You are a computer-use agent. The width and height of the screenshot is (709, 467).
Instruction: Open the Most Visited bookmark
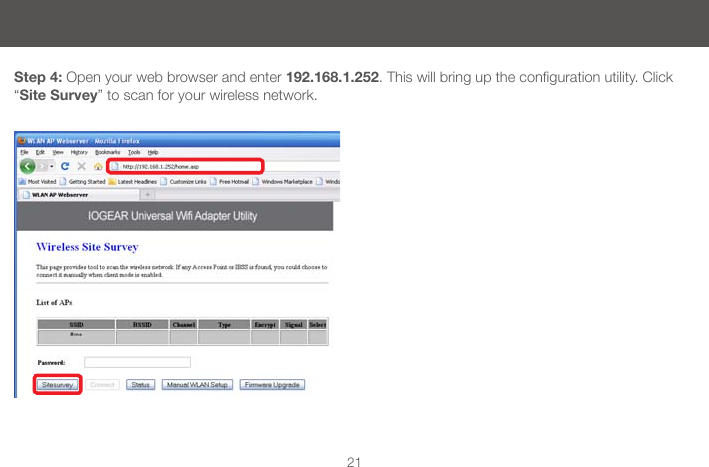click(x=38, y=182)
